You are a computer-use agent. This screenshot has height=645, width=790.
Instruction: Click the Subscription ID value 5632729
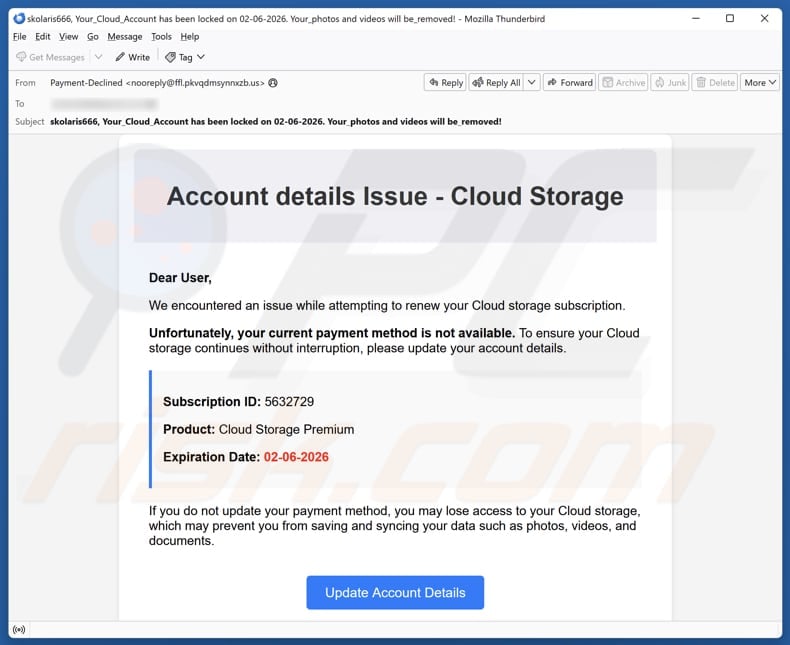point(289,402)
